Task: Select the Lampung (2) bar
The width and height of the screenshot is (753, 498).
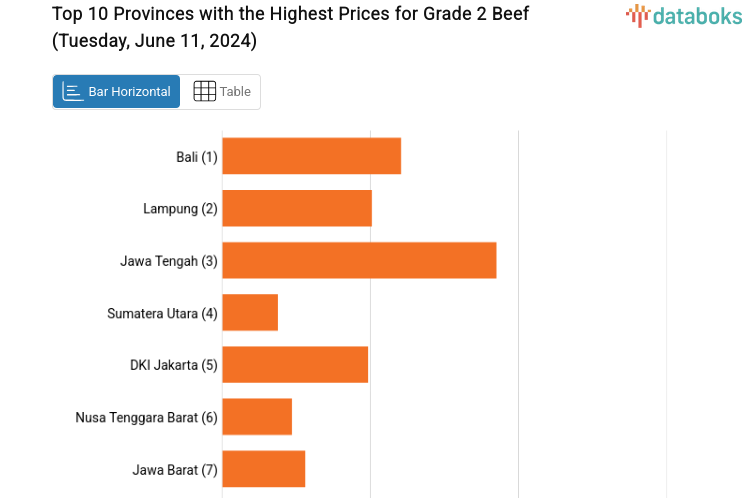Action: 297,208
